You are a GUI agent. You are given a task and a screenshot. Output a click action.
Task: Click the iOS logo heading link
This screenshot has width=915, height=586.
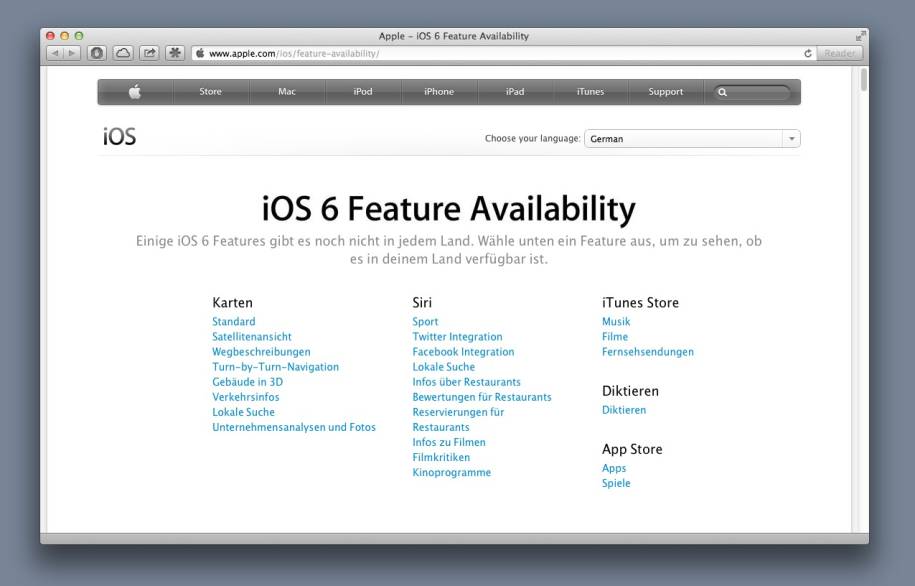(x=120, y=137)
